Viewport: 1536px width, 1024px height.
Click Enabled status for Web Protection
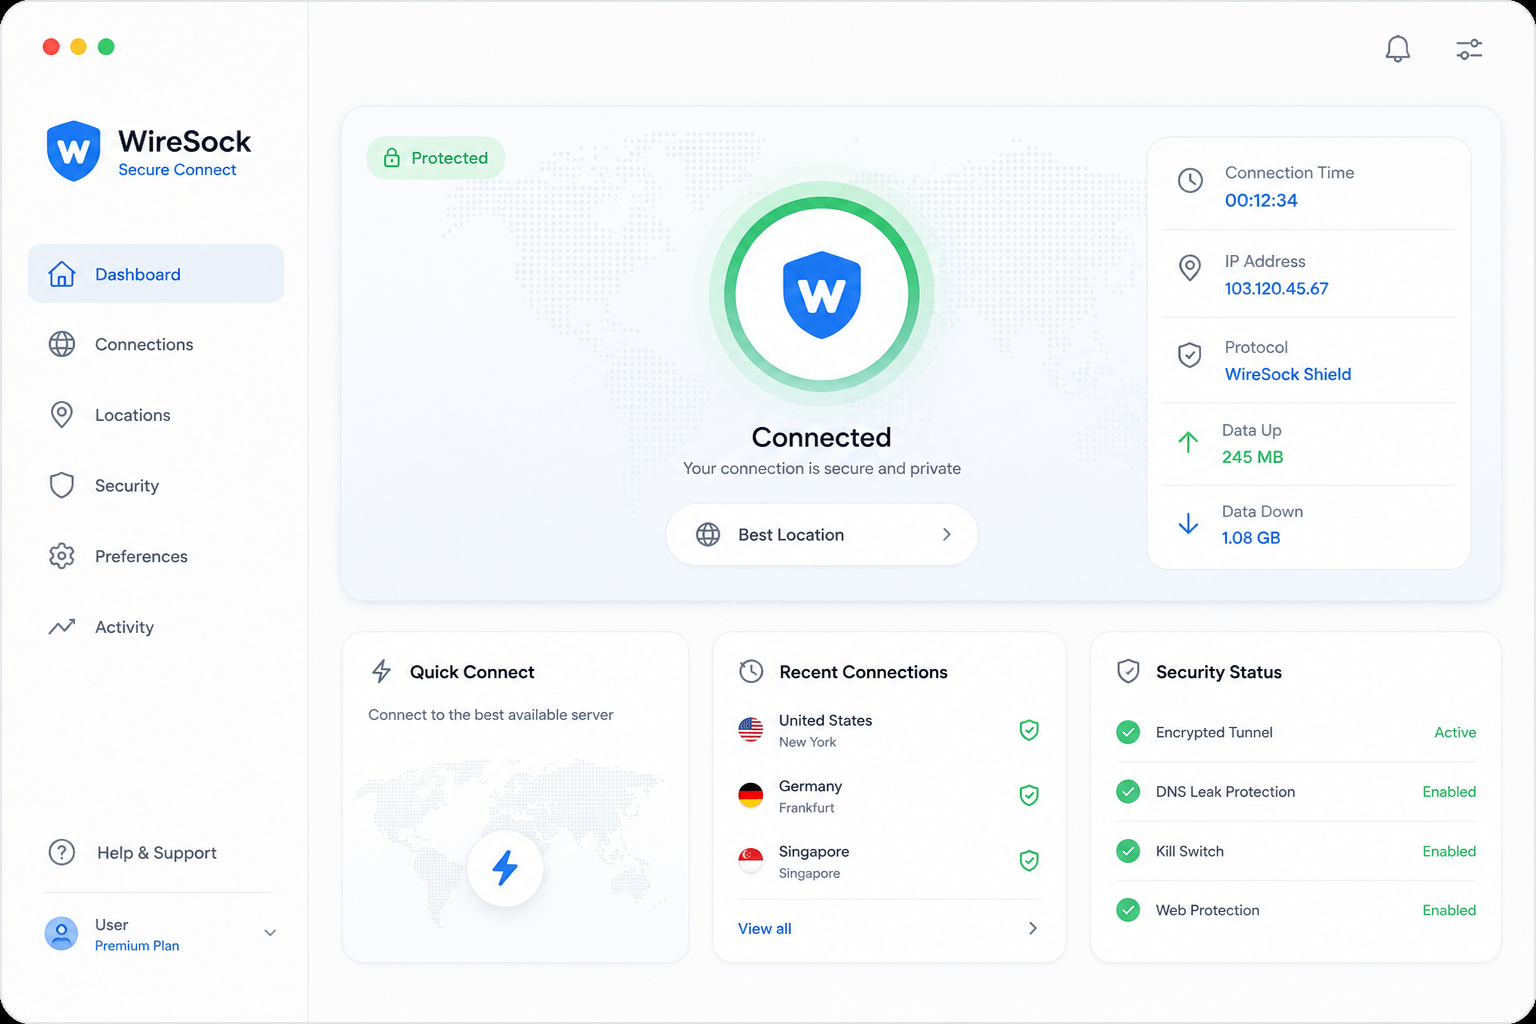(1449, 910)
